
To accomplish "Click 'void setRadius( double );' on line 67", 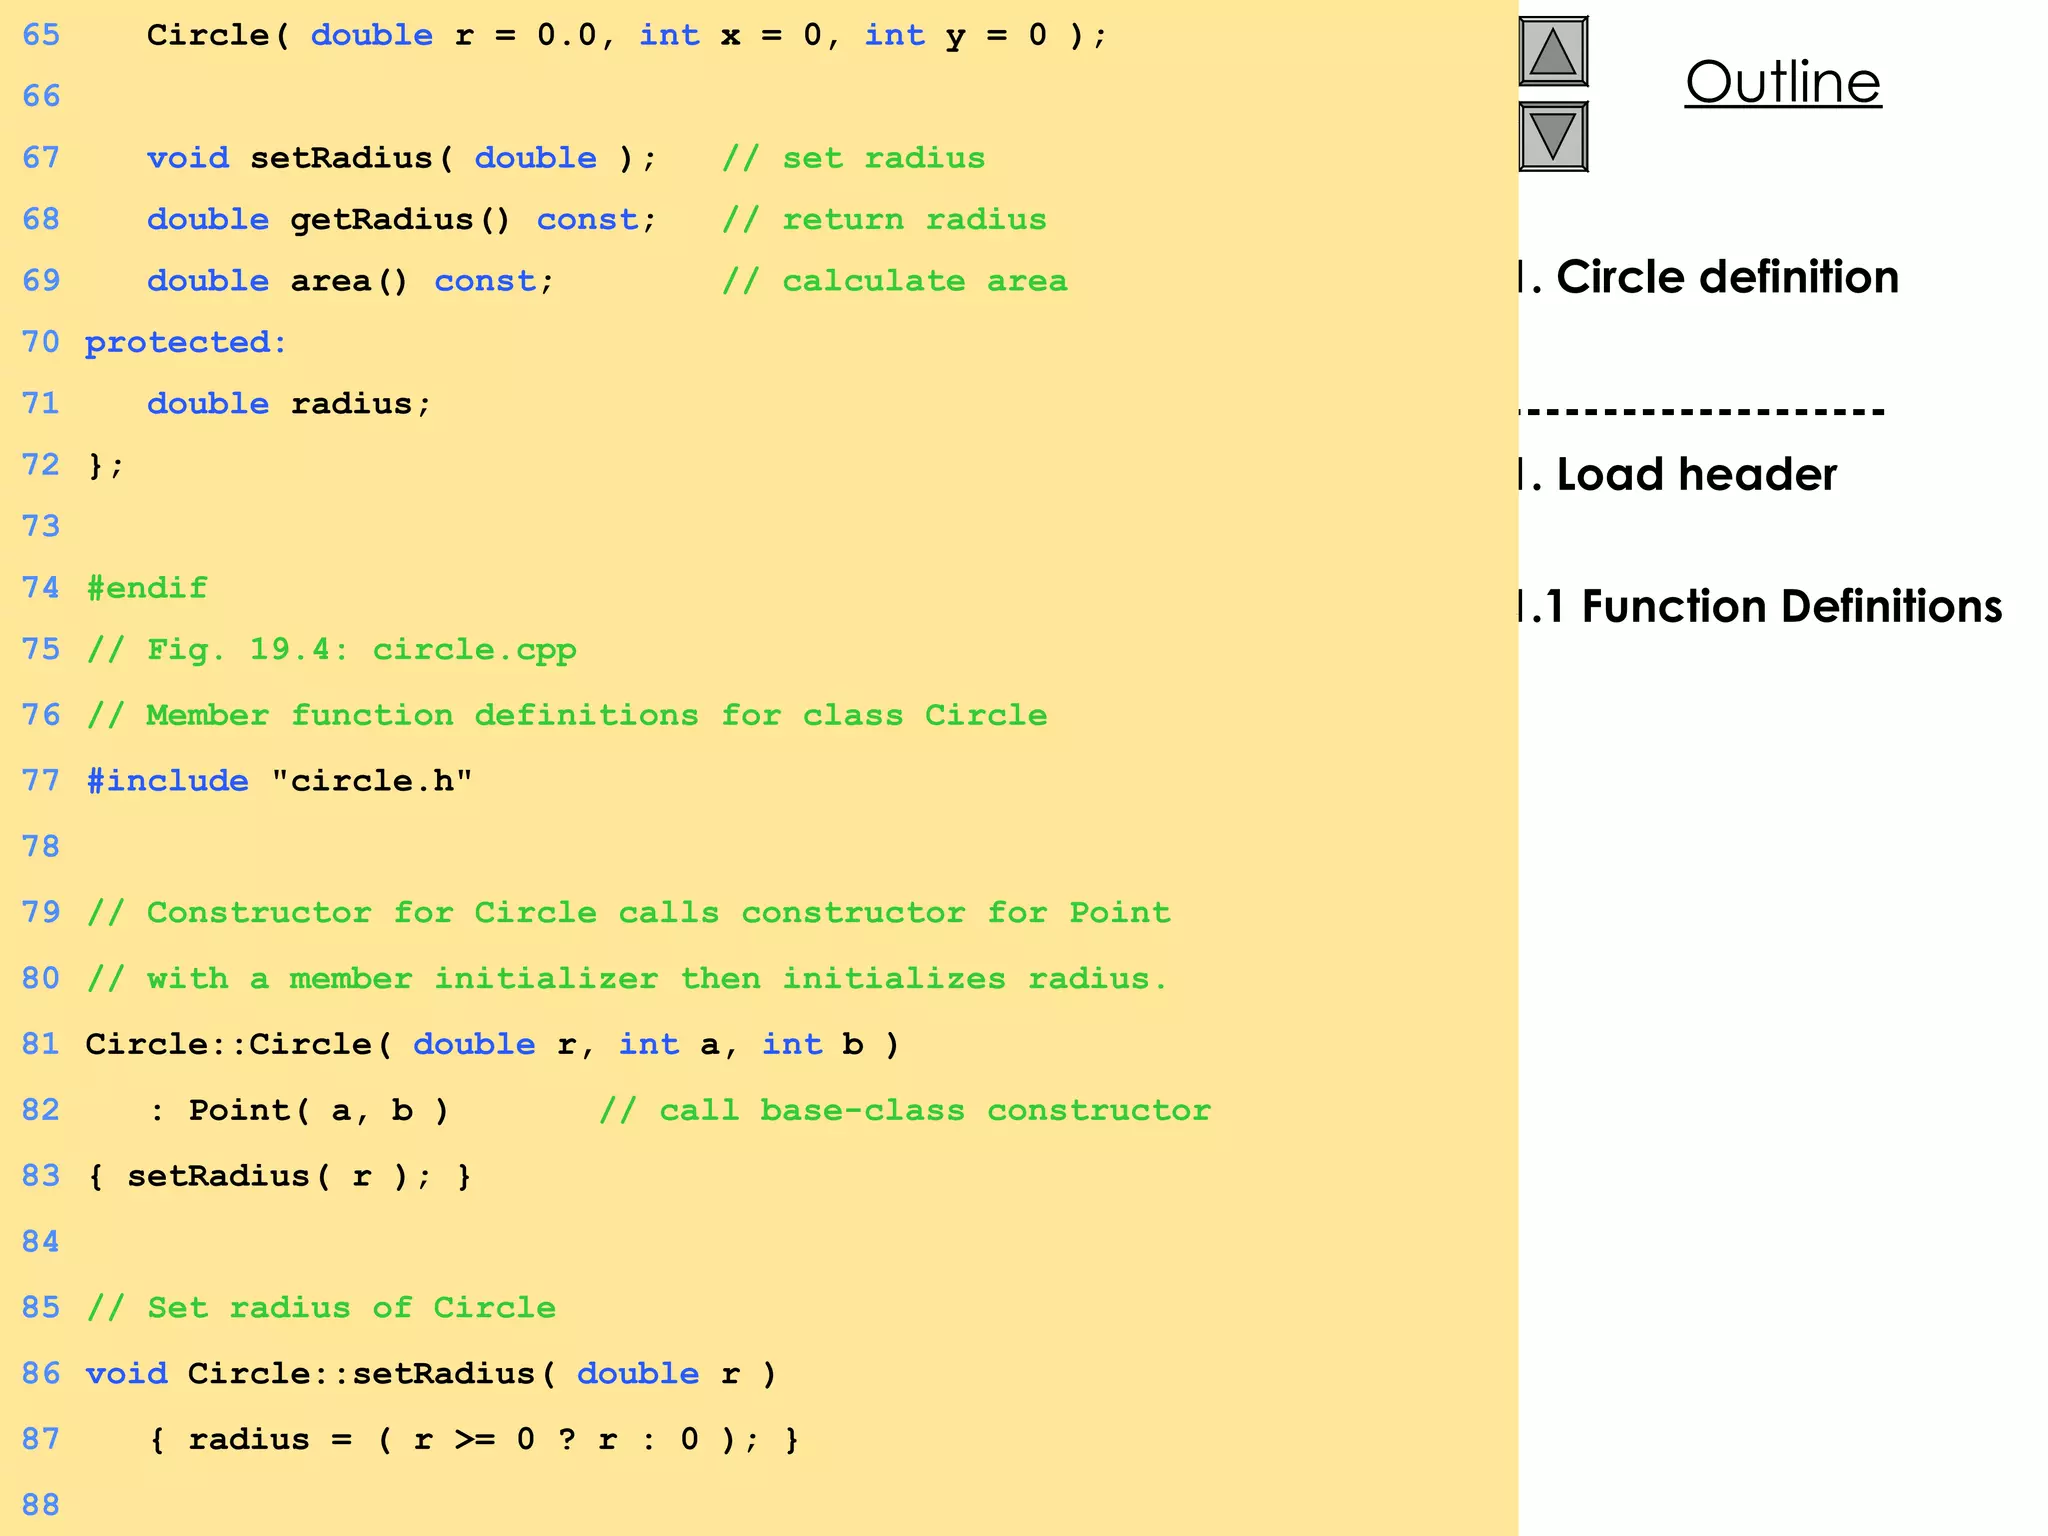I will click(x=401, y=158).
